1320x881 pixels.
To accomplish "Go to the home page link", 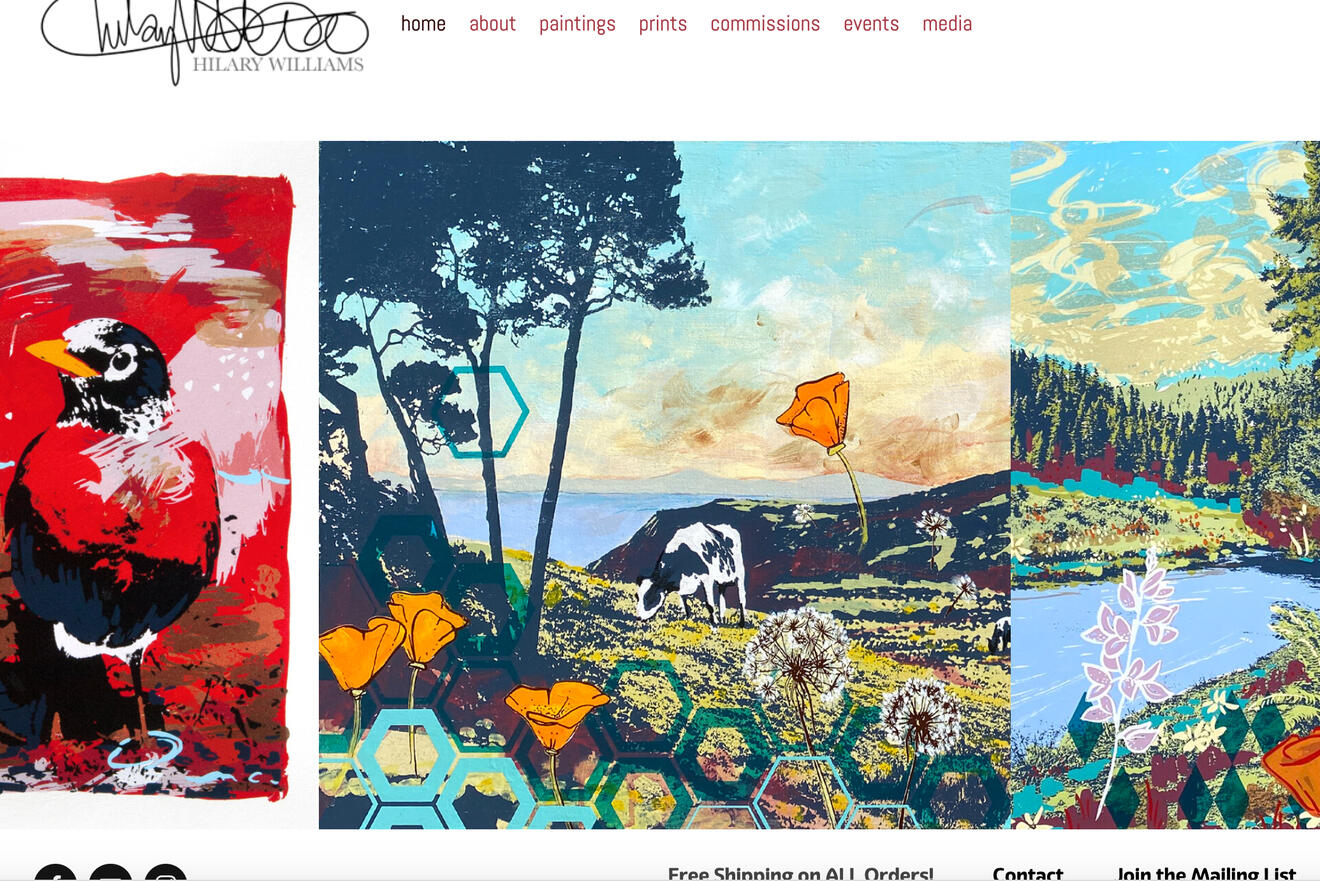I will tap(423, 24).
